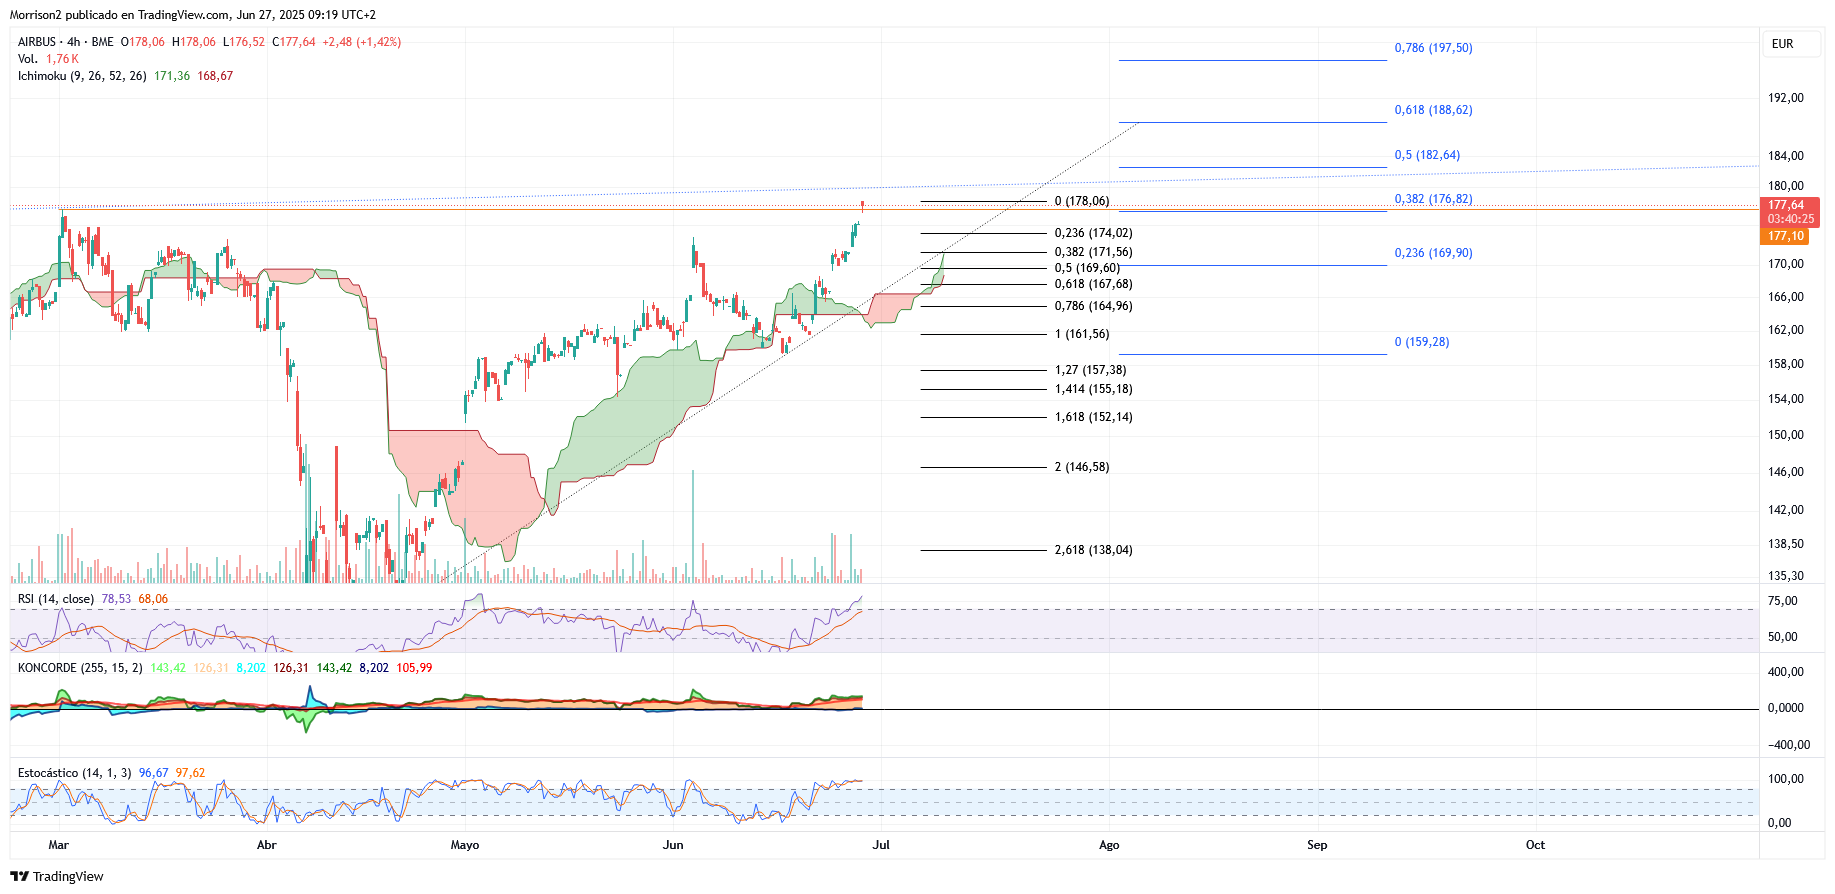Screen dimensions: 1835x894
Task: Select the AIRBUS · 4h · BME symbol title
Action: pyautogui.click(x=66, y=42)
